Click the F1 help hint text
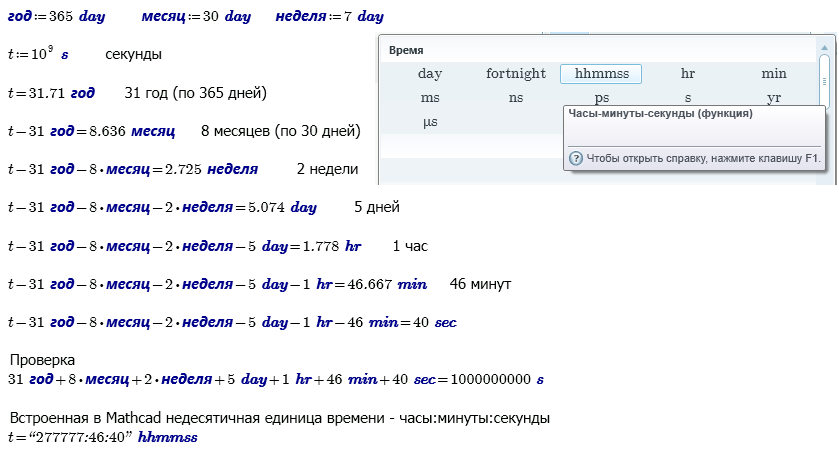 click(x=703, y=158)
